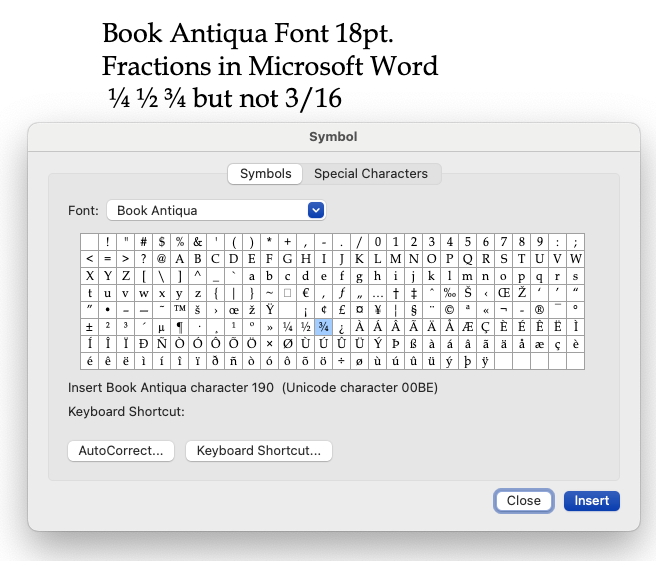Choose the Œ ligature symbol cell
The image size is (656, 561).
[x=503, y=293]
